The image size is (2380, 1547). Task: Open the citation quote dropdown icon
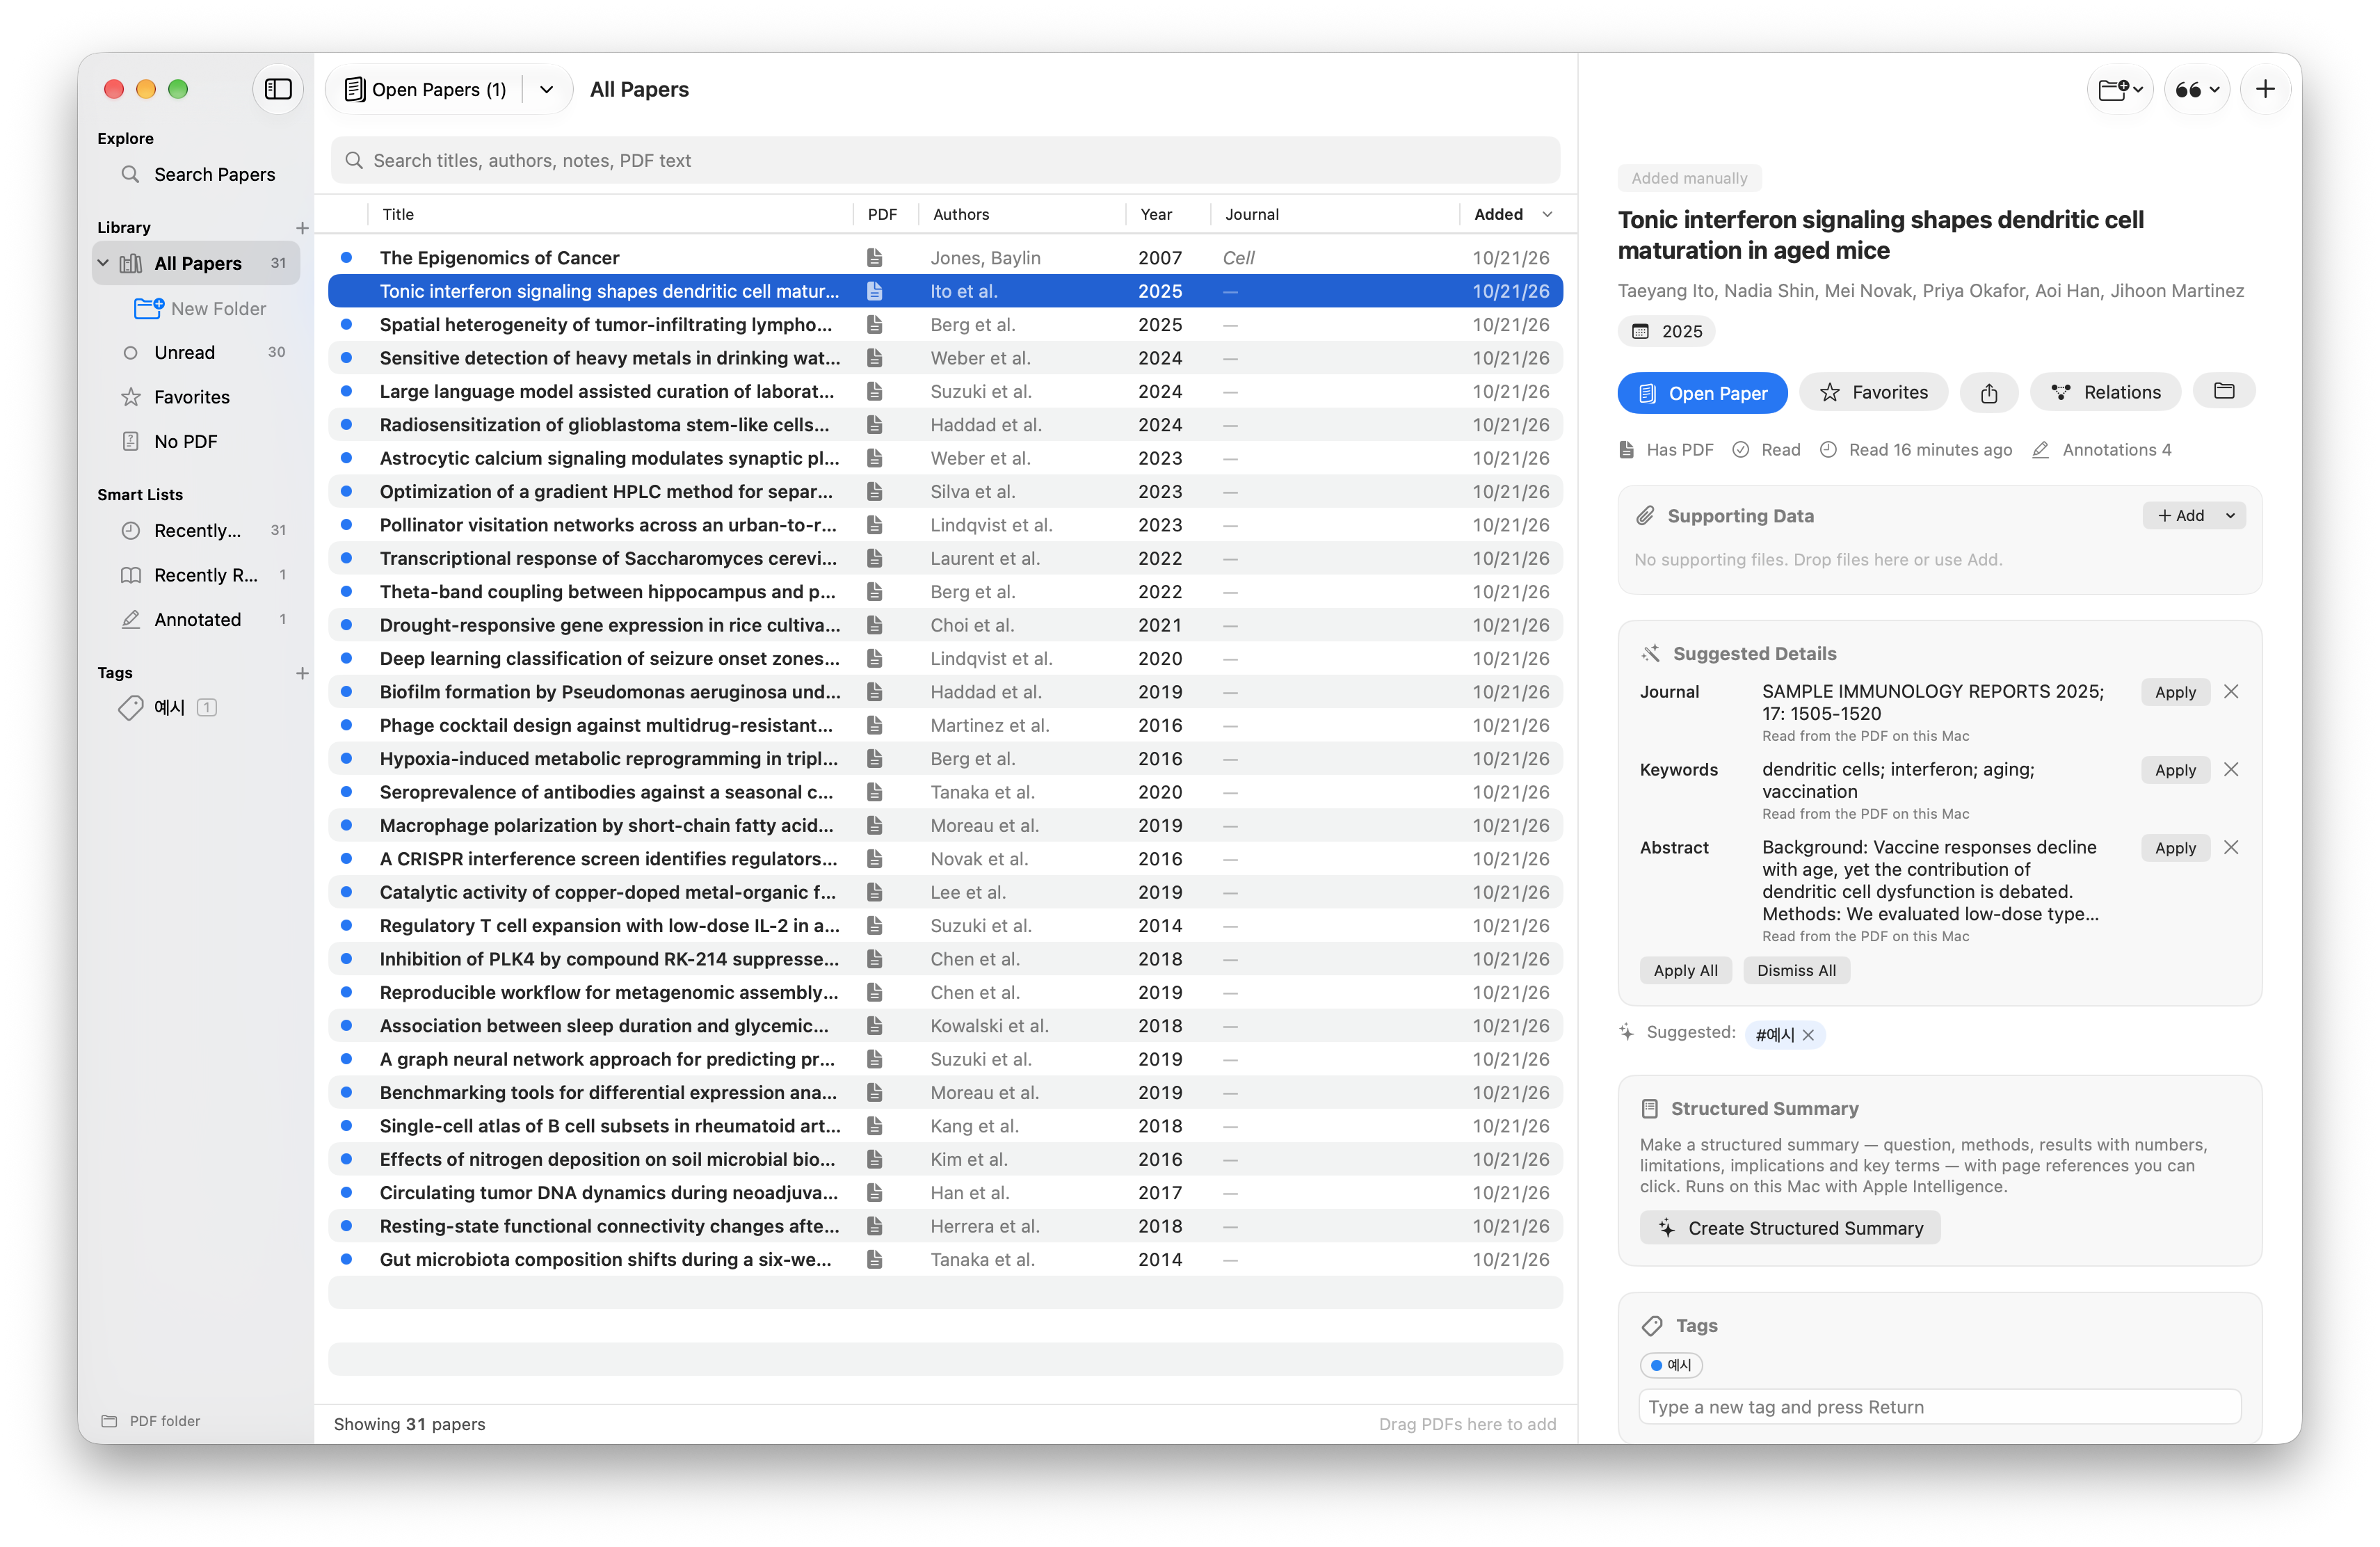[x=2197, y=90]
